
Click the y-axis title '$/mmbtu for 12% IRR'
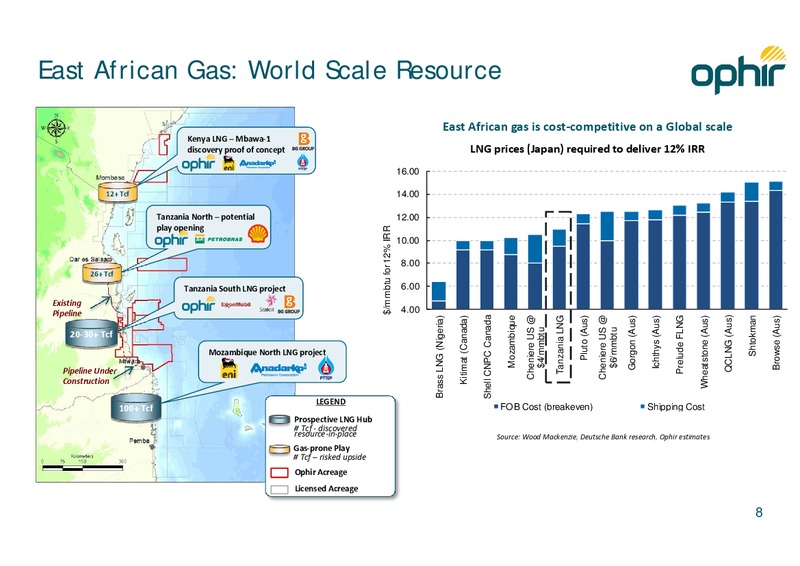[x=387, y=270]
